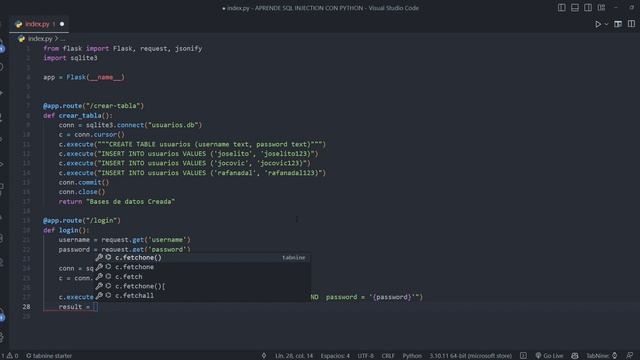Click the Lín. 28, col. 14 cursor position

294,356
